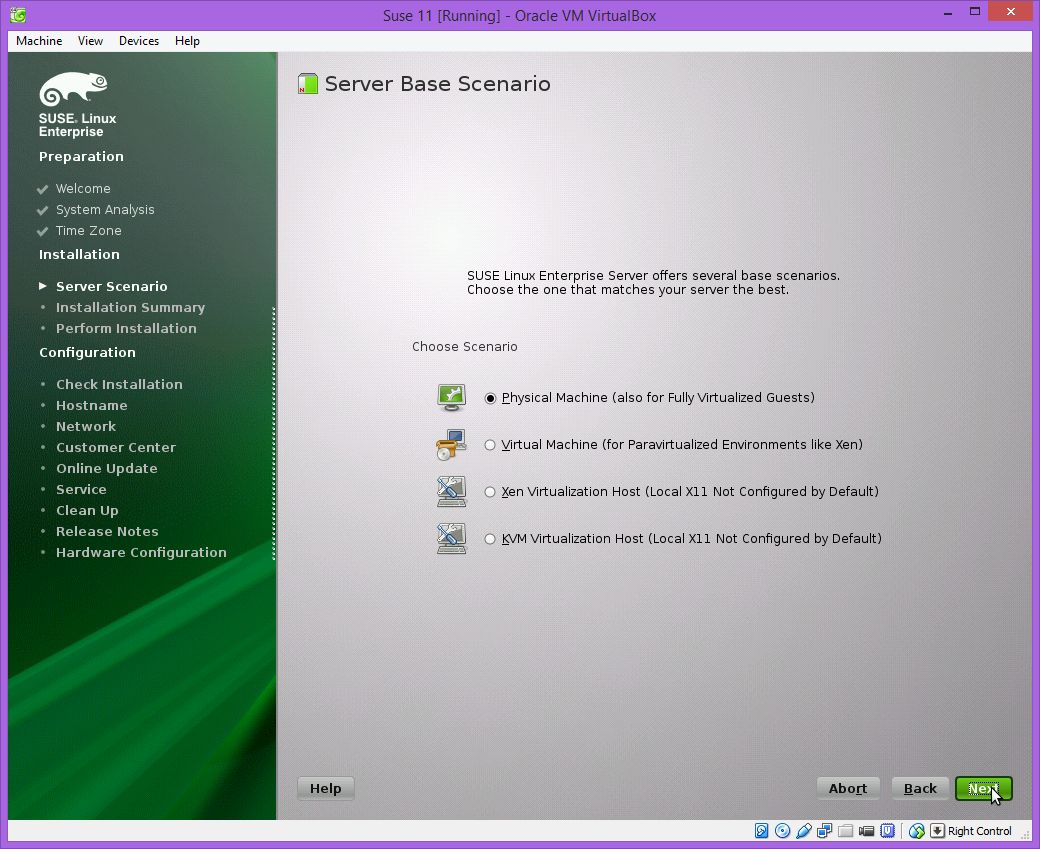Open the VirtualBox Help menu

[x=187, y=40]
